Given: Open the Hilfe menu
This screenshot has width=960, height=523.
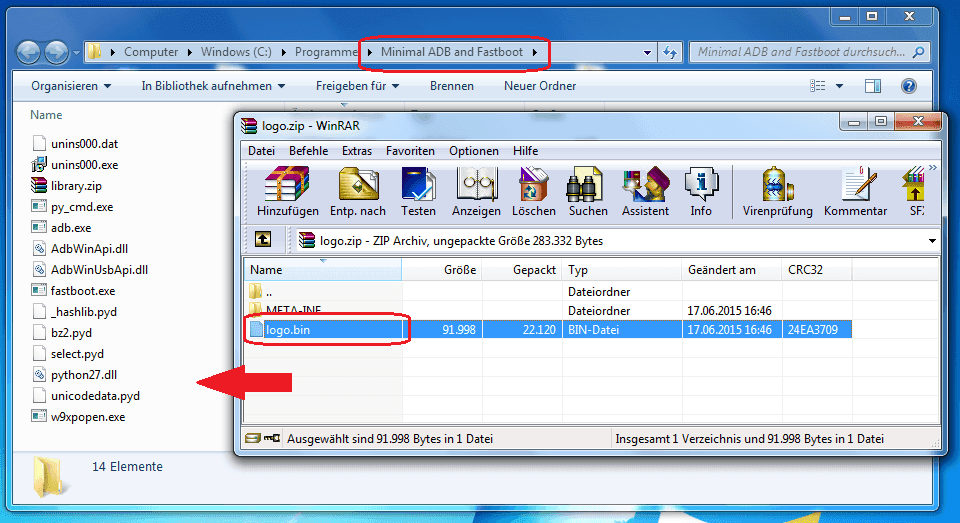Looking at the screenshot, I should click(x=525, y=151).
